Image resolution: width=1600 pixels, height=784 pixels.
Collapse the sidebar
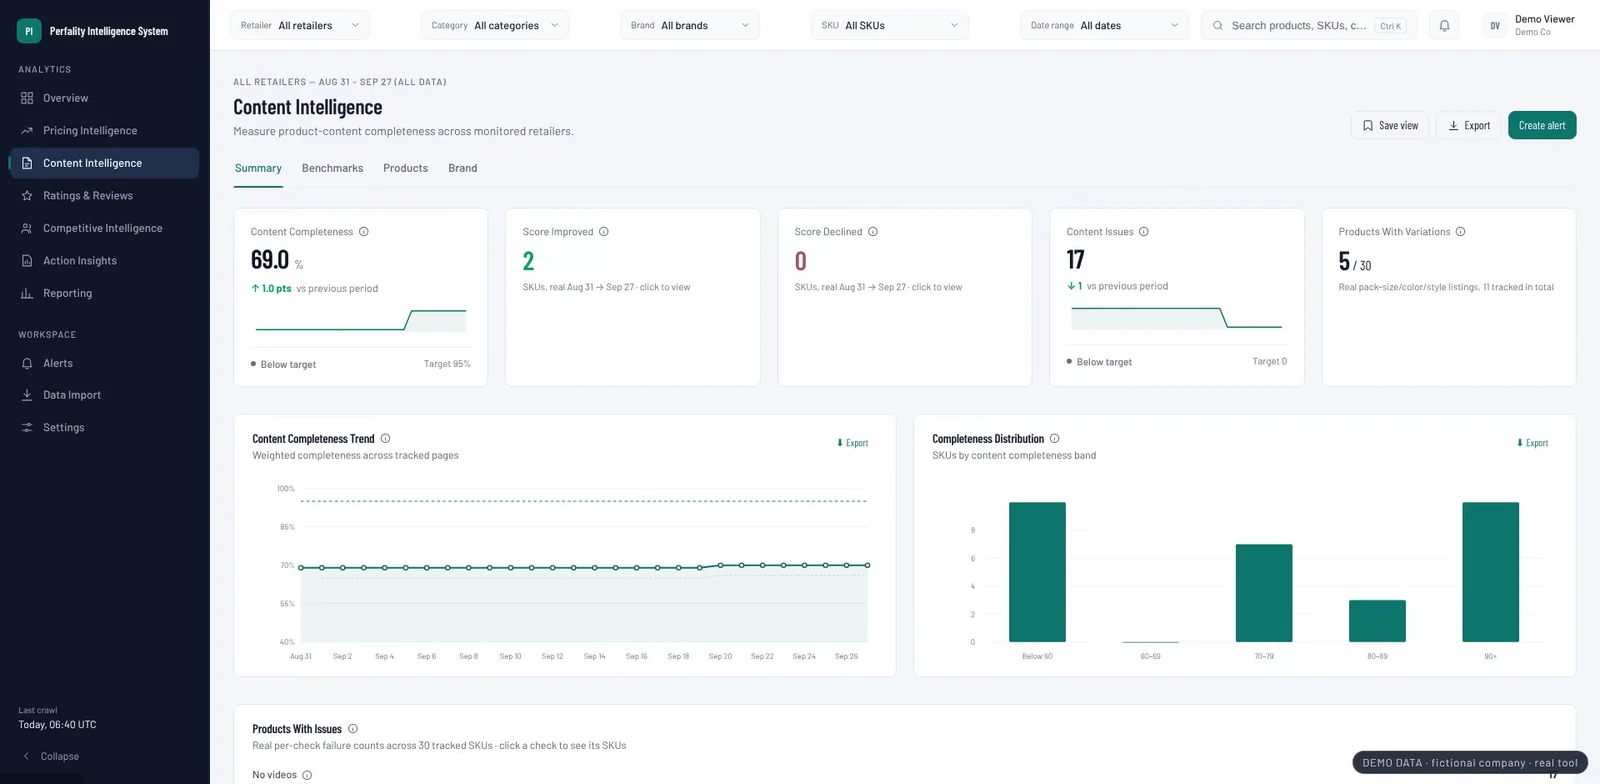coord(51,757)
